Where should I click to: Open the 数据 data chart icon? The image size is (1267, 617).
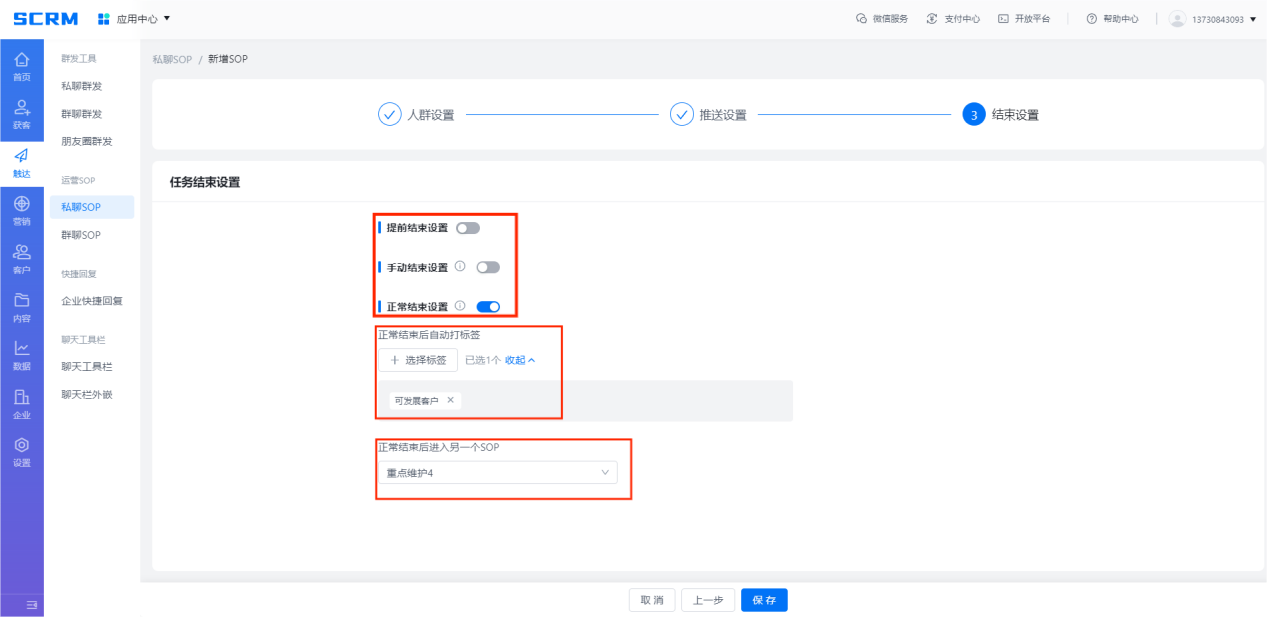pos(21,355)
